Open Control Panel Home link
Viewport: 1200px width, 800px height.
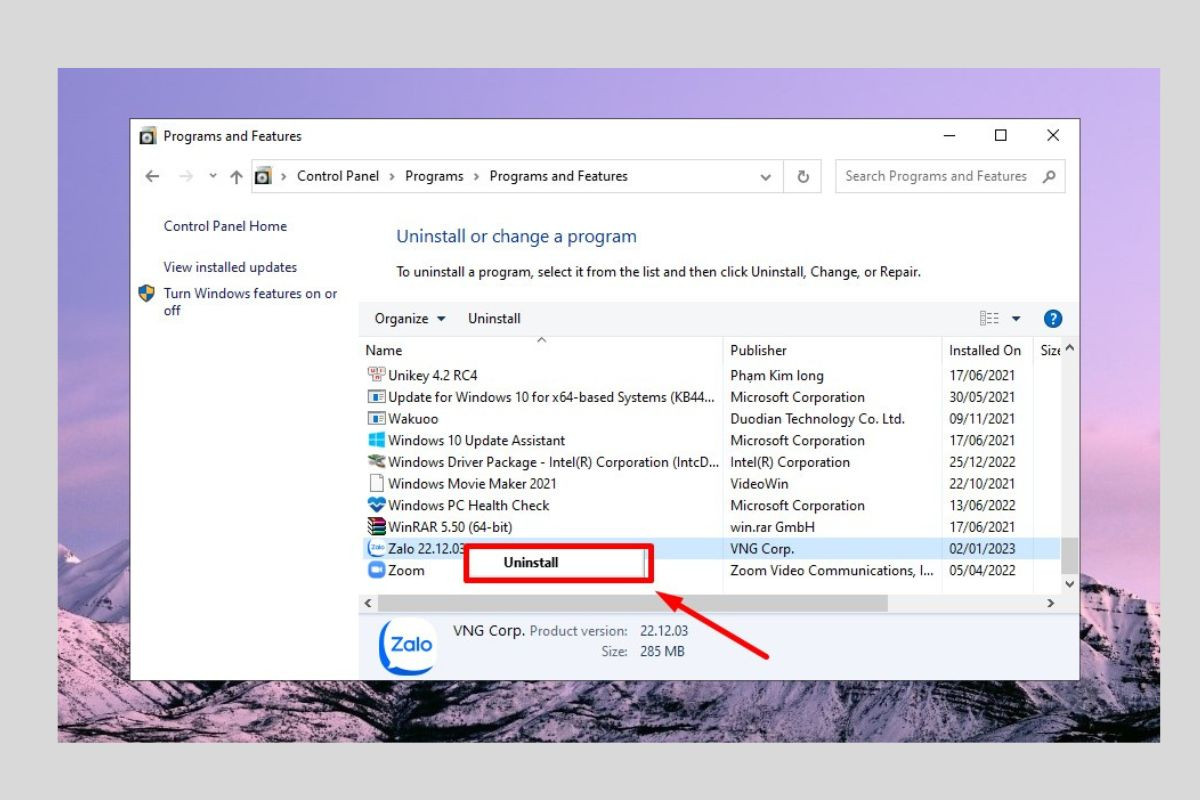pos(225,227)
